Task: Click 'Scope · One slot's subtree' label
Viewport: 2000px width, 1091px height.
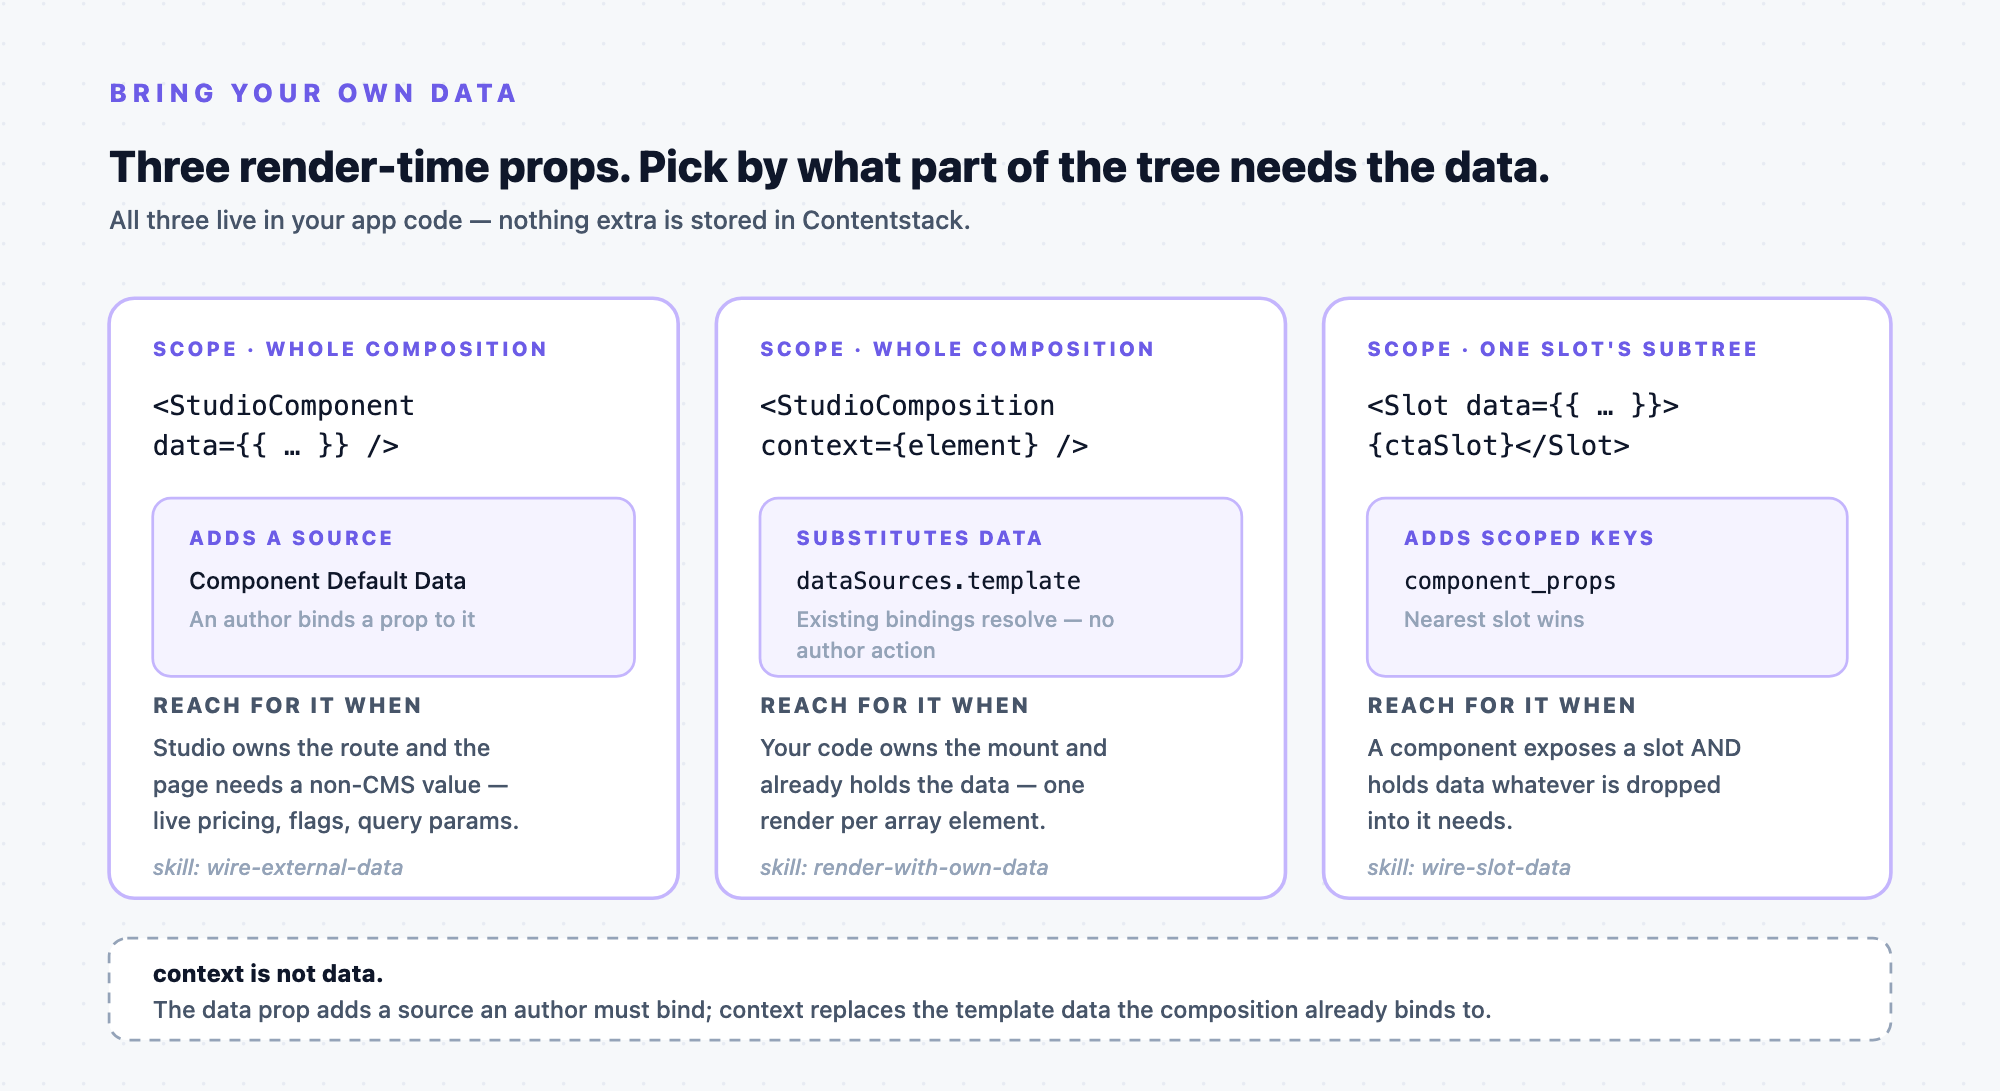Action: [1562, 349]
